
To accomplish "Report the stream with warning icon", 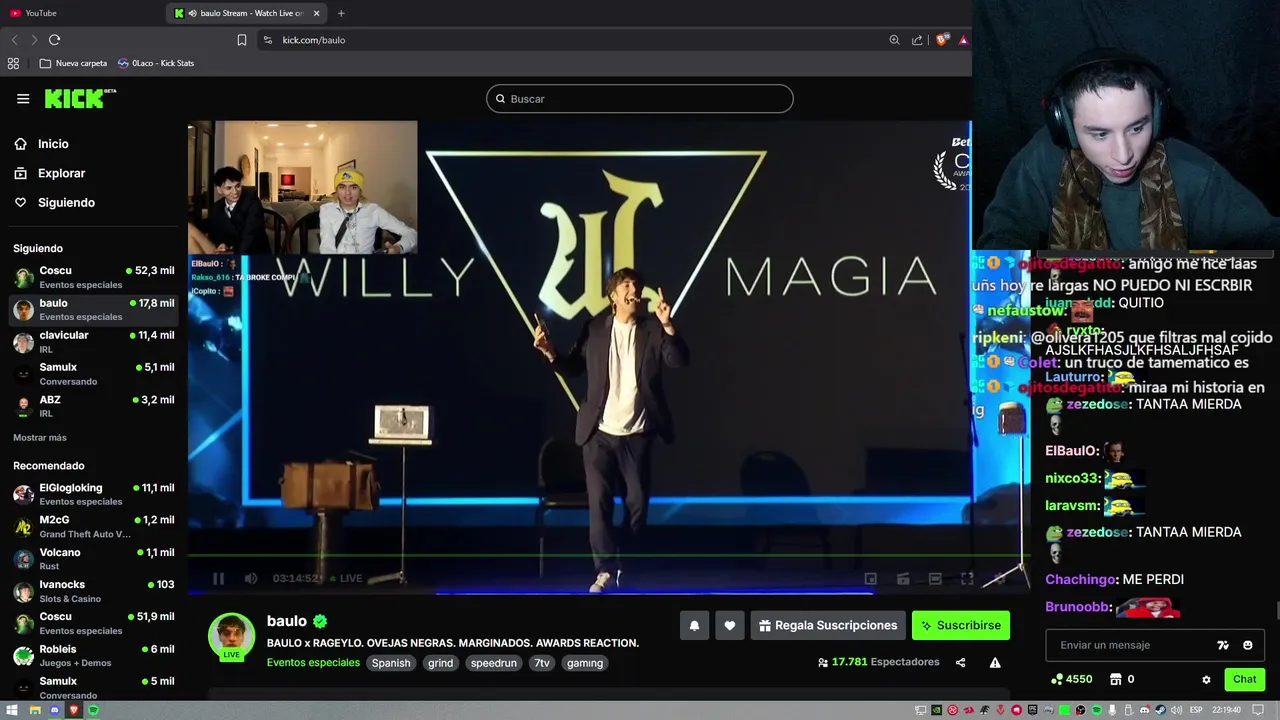I will pyautogui.click(x=995, y=662).
